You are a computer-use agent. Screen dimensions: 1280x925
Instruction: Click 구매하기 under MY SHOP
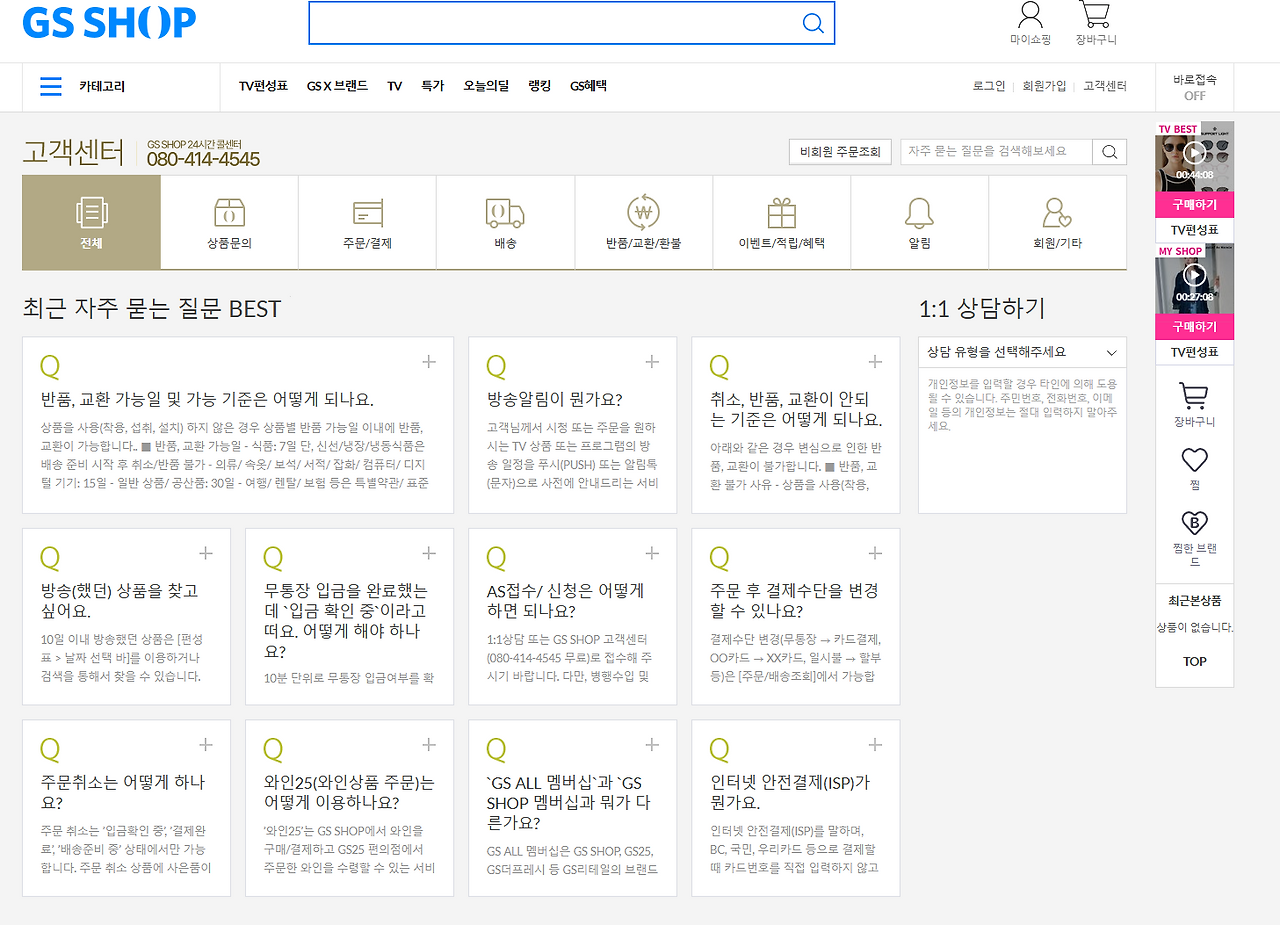click(x=1194, y=327)
